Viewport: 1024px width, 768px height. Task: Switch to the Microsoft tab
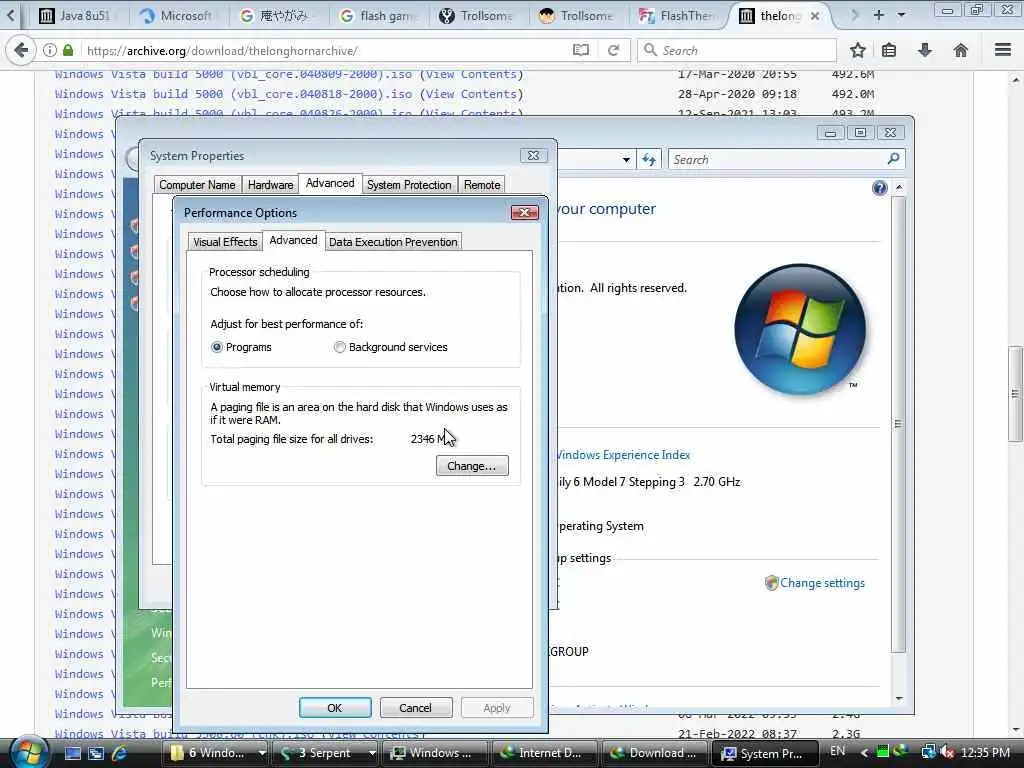click(x=176, y=16)
